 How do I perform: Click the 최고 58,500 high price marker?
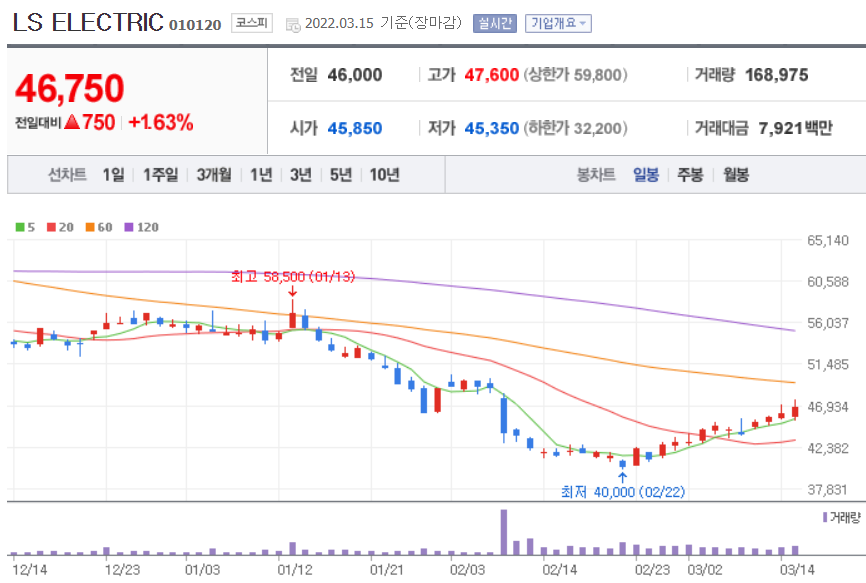pyautogui.click(x=293, y=277)
